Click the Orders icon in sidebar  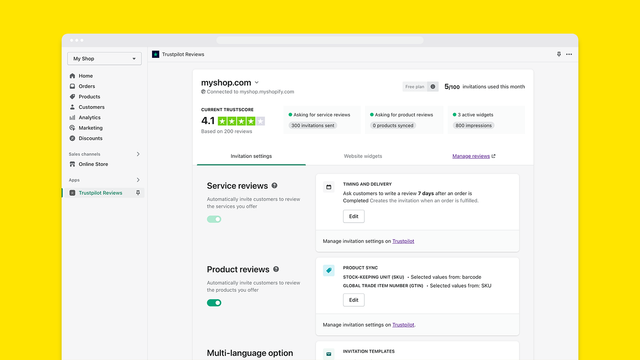72,86
